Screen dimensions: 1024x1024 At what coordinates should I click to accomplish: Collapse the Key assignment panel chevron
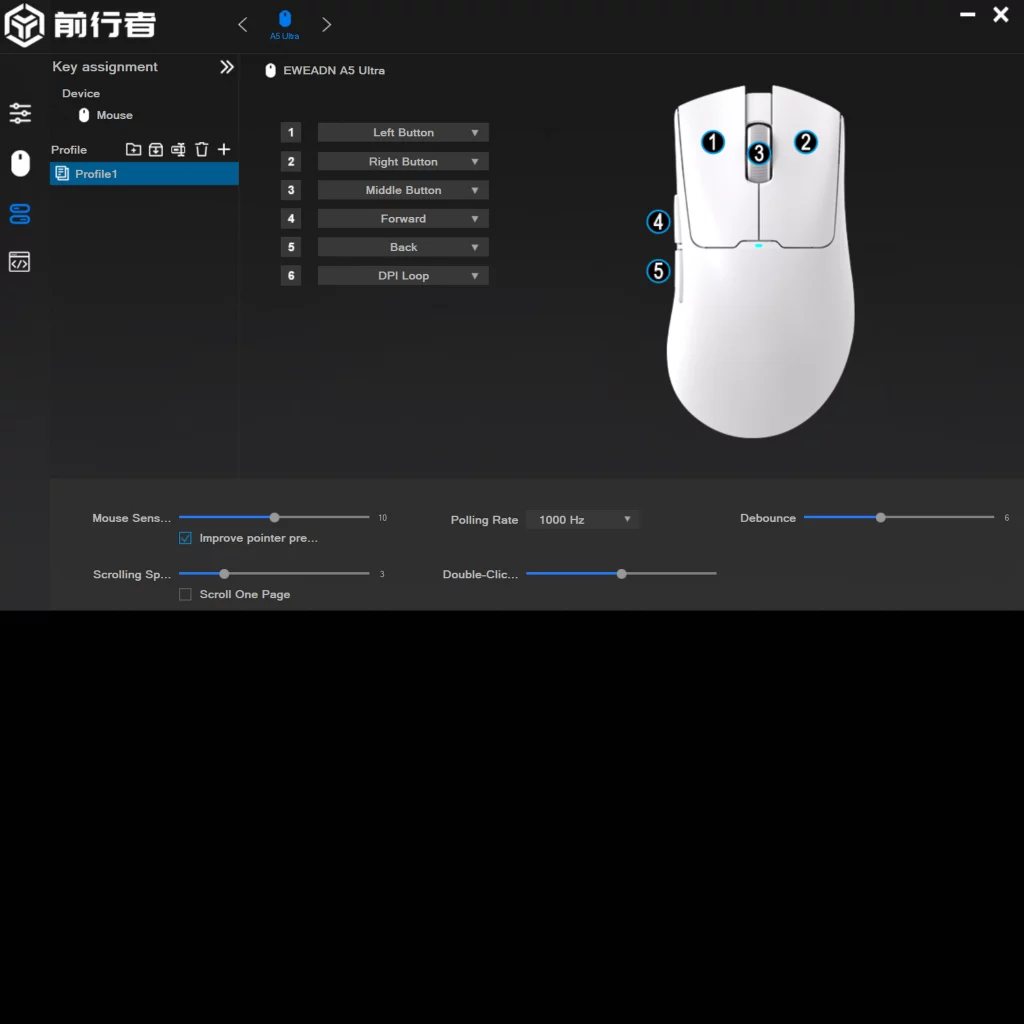(x=227, y=67)
